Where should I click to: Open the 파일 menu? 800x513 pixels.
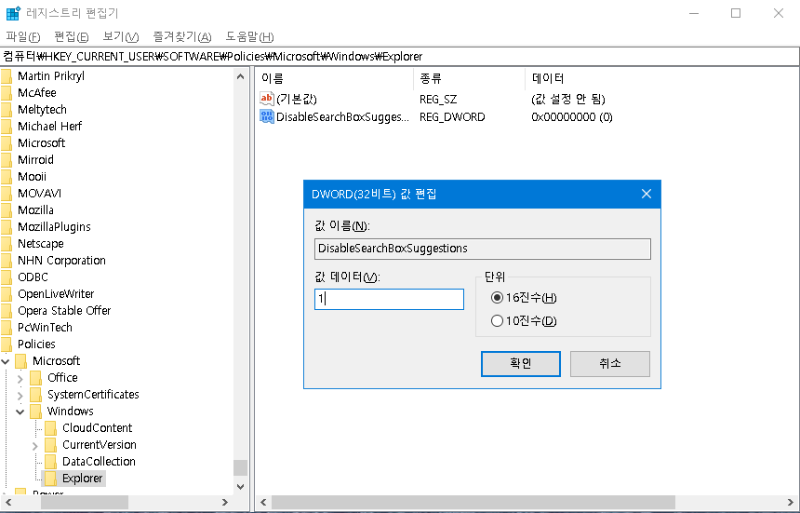pos(23,36)
